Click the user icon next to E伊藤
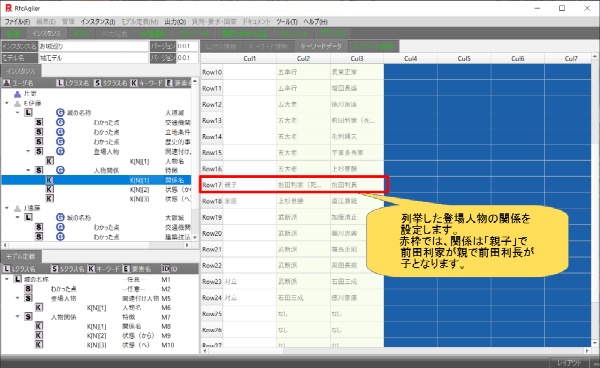The image size is (600, 368). click(17, 103)
